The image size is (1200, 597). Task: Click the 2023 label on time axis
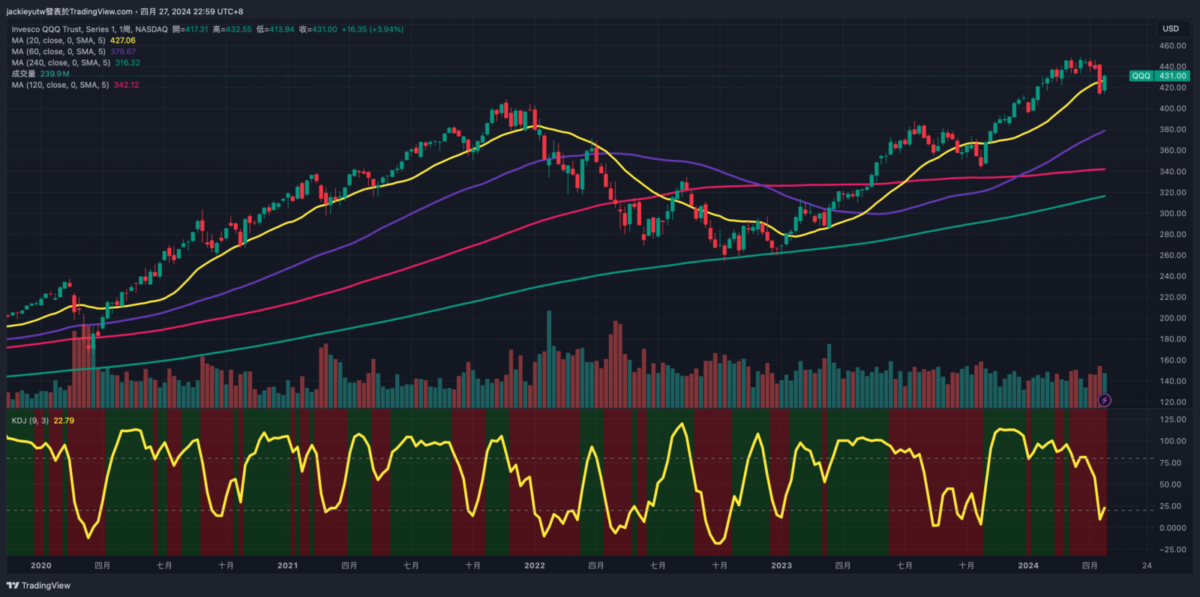pyautogui.click(x=781, y=566)
